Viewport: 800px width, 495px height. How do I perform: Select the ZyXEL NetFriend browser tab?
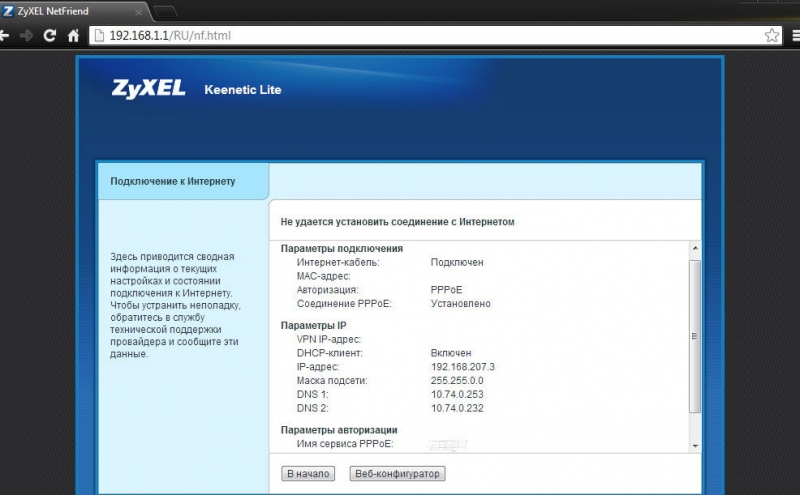click(74, 11)
